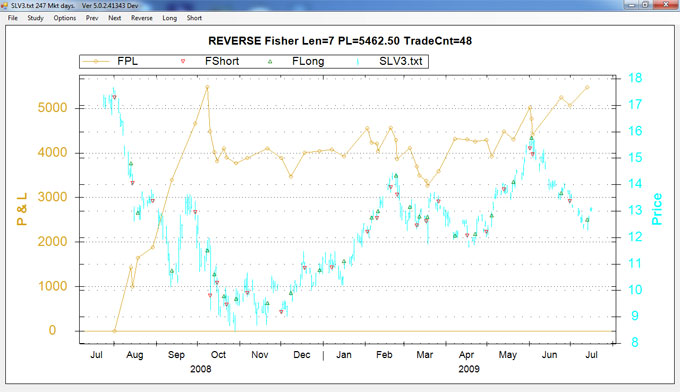Select the Short menu item

pos(194,18)
